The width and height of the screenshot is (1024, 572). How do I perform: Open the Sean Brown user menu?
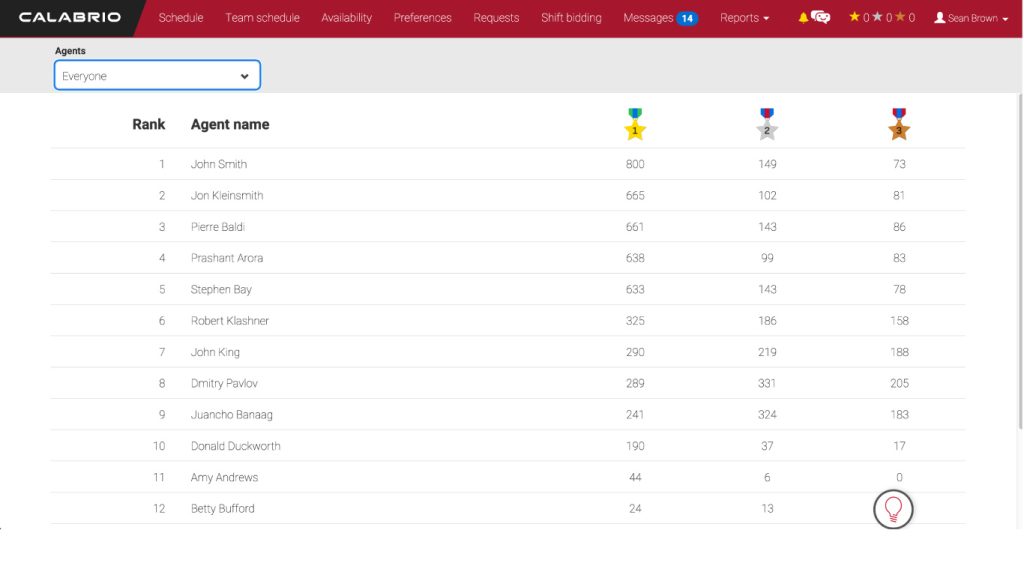[970, 18]
